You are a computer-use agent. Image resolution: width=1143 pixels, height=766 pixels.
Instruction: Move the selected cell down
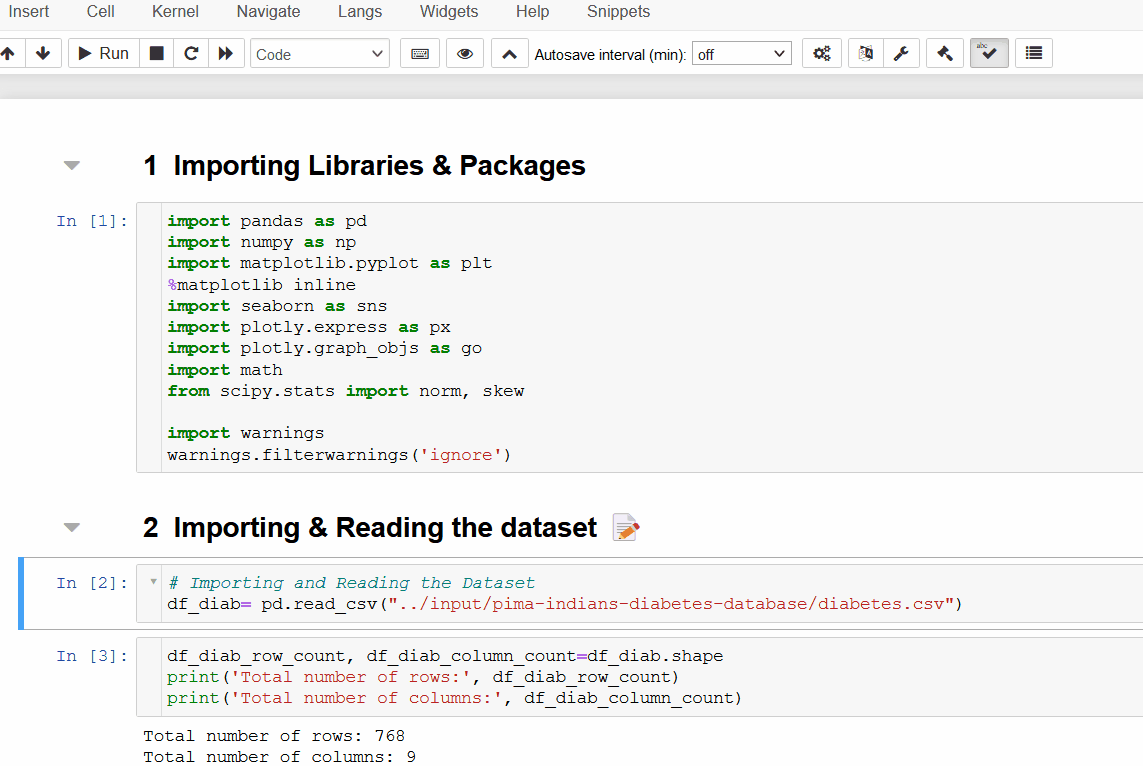43,53
